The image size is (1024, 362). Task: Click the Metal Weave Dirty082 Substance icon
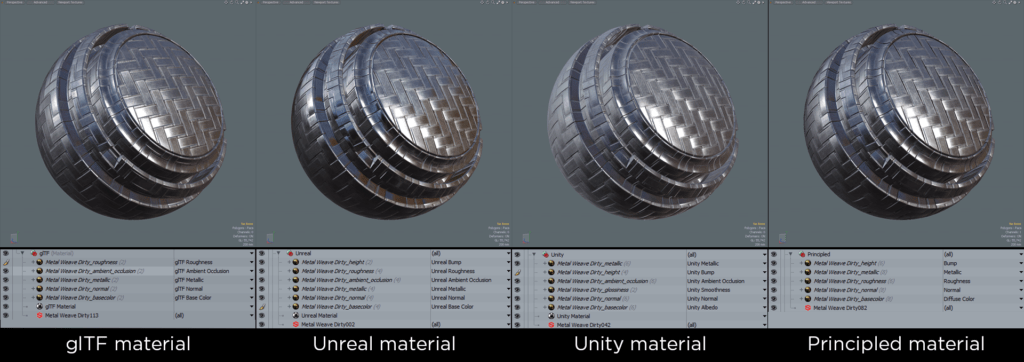(807, 308)
